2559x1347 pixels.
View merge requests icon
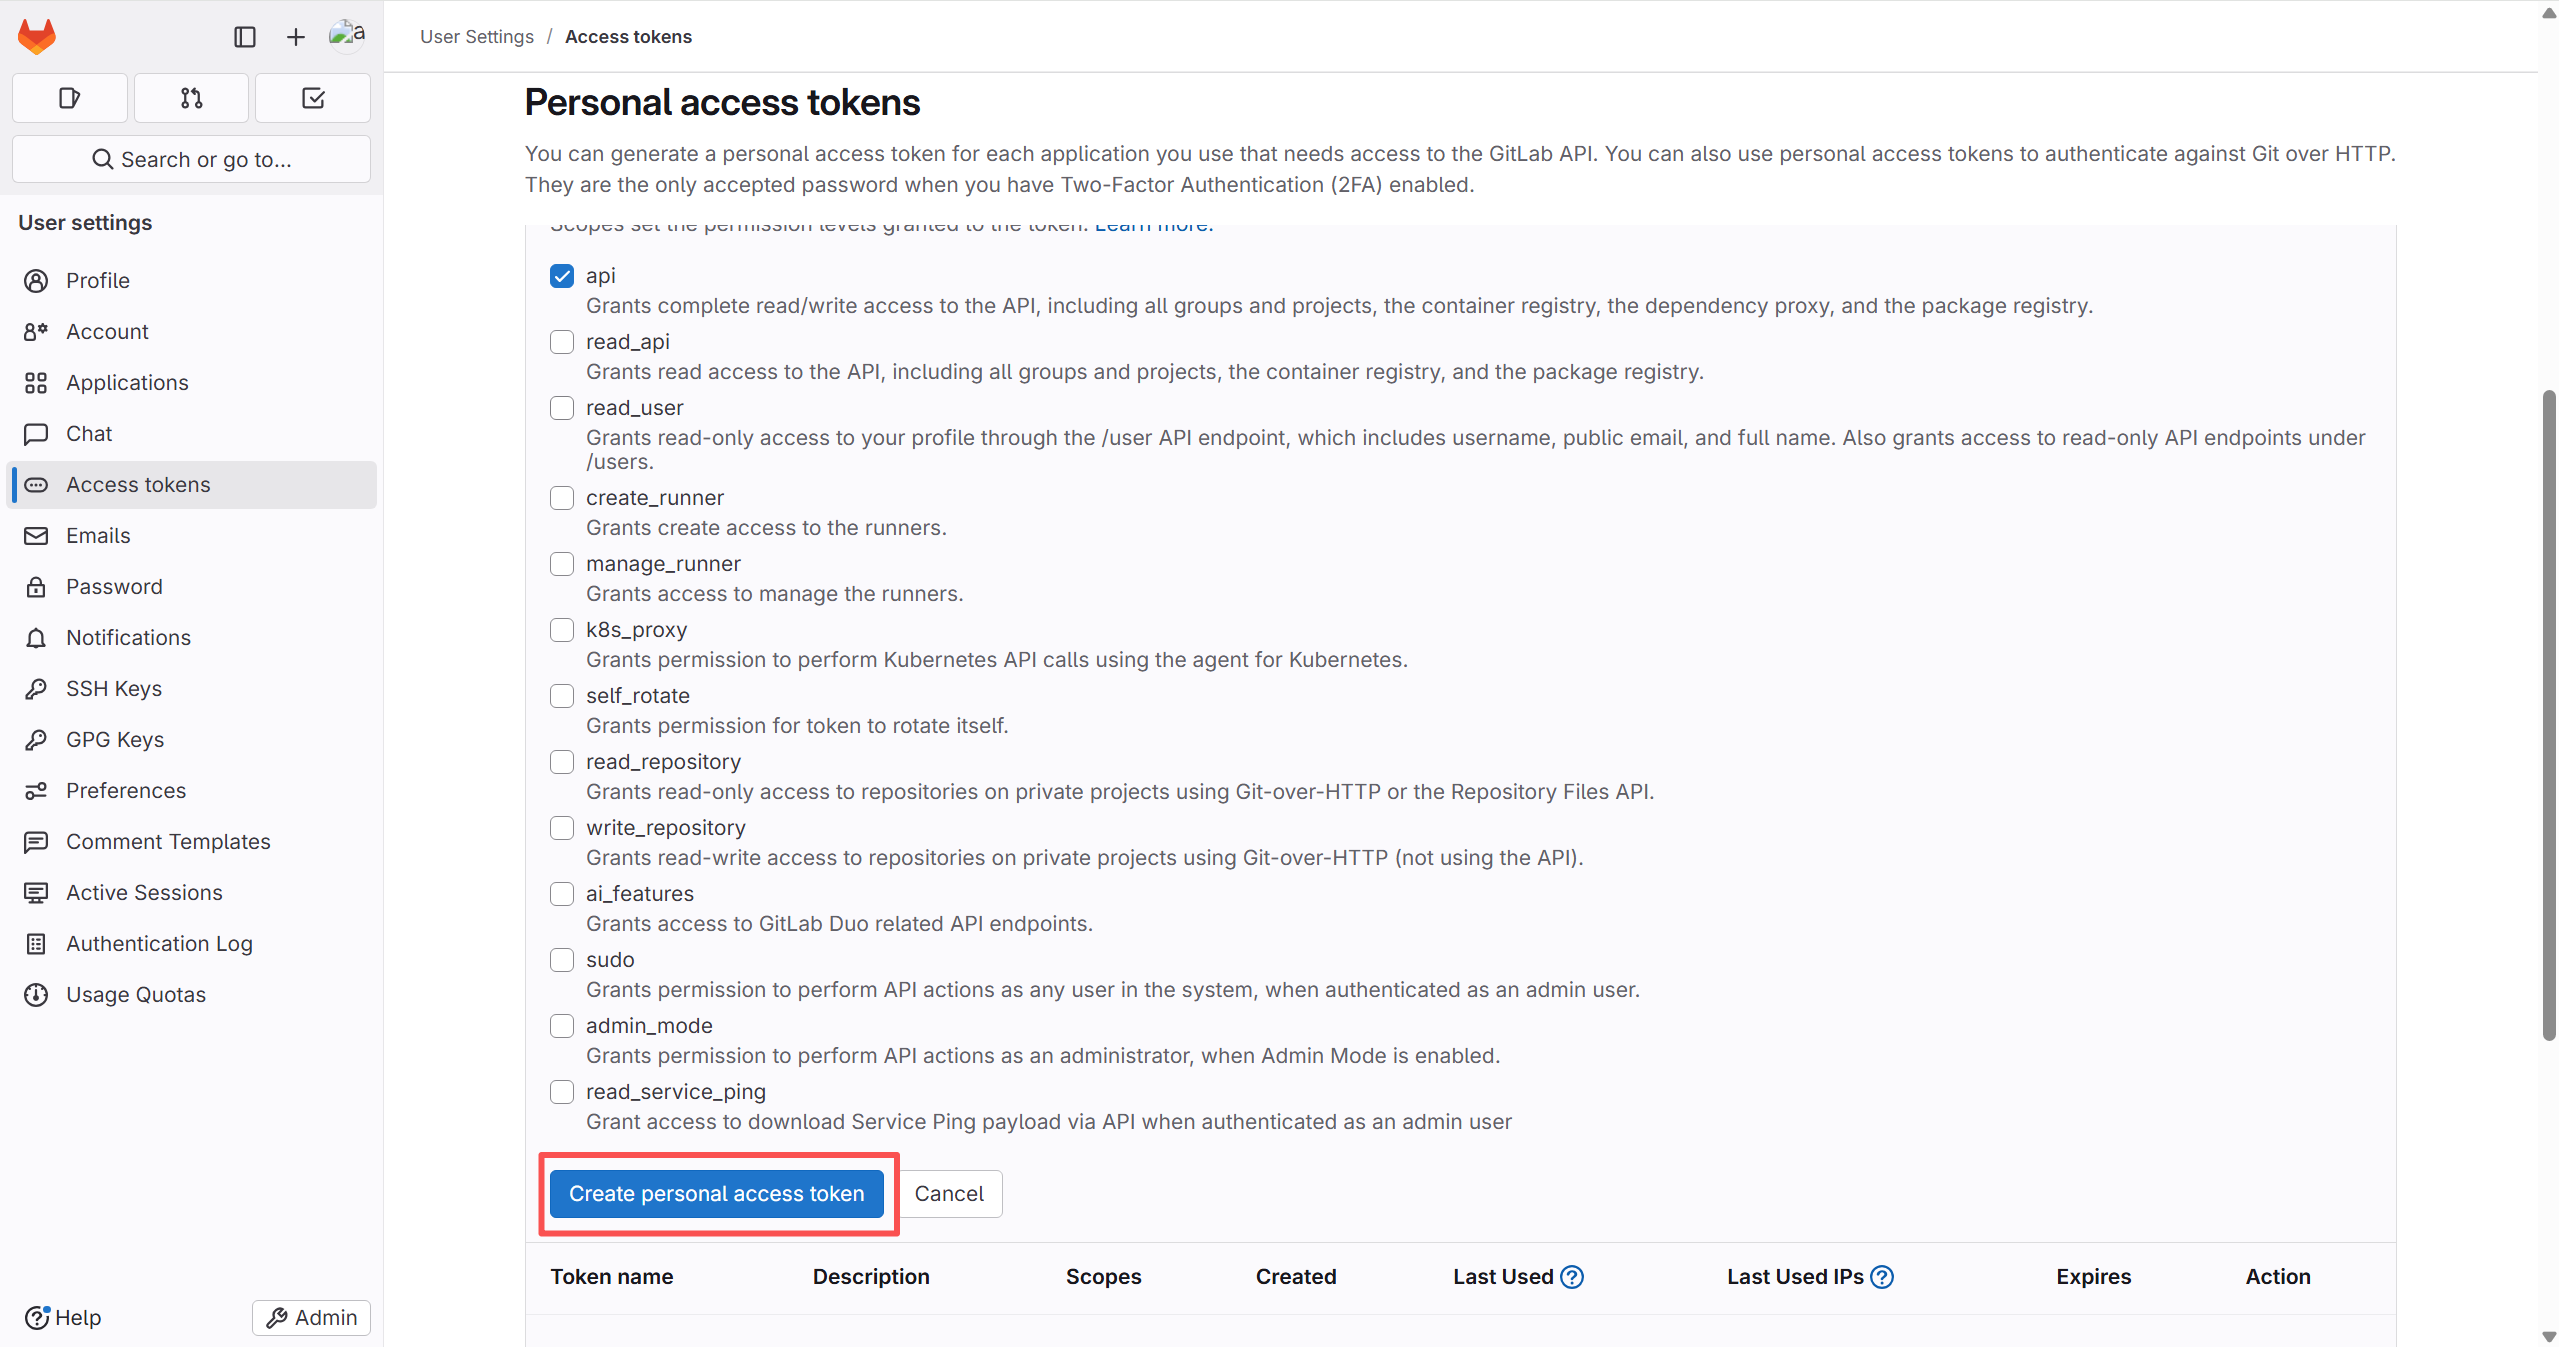coord(191,98)
